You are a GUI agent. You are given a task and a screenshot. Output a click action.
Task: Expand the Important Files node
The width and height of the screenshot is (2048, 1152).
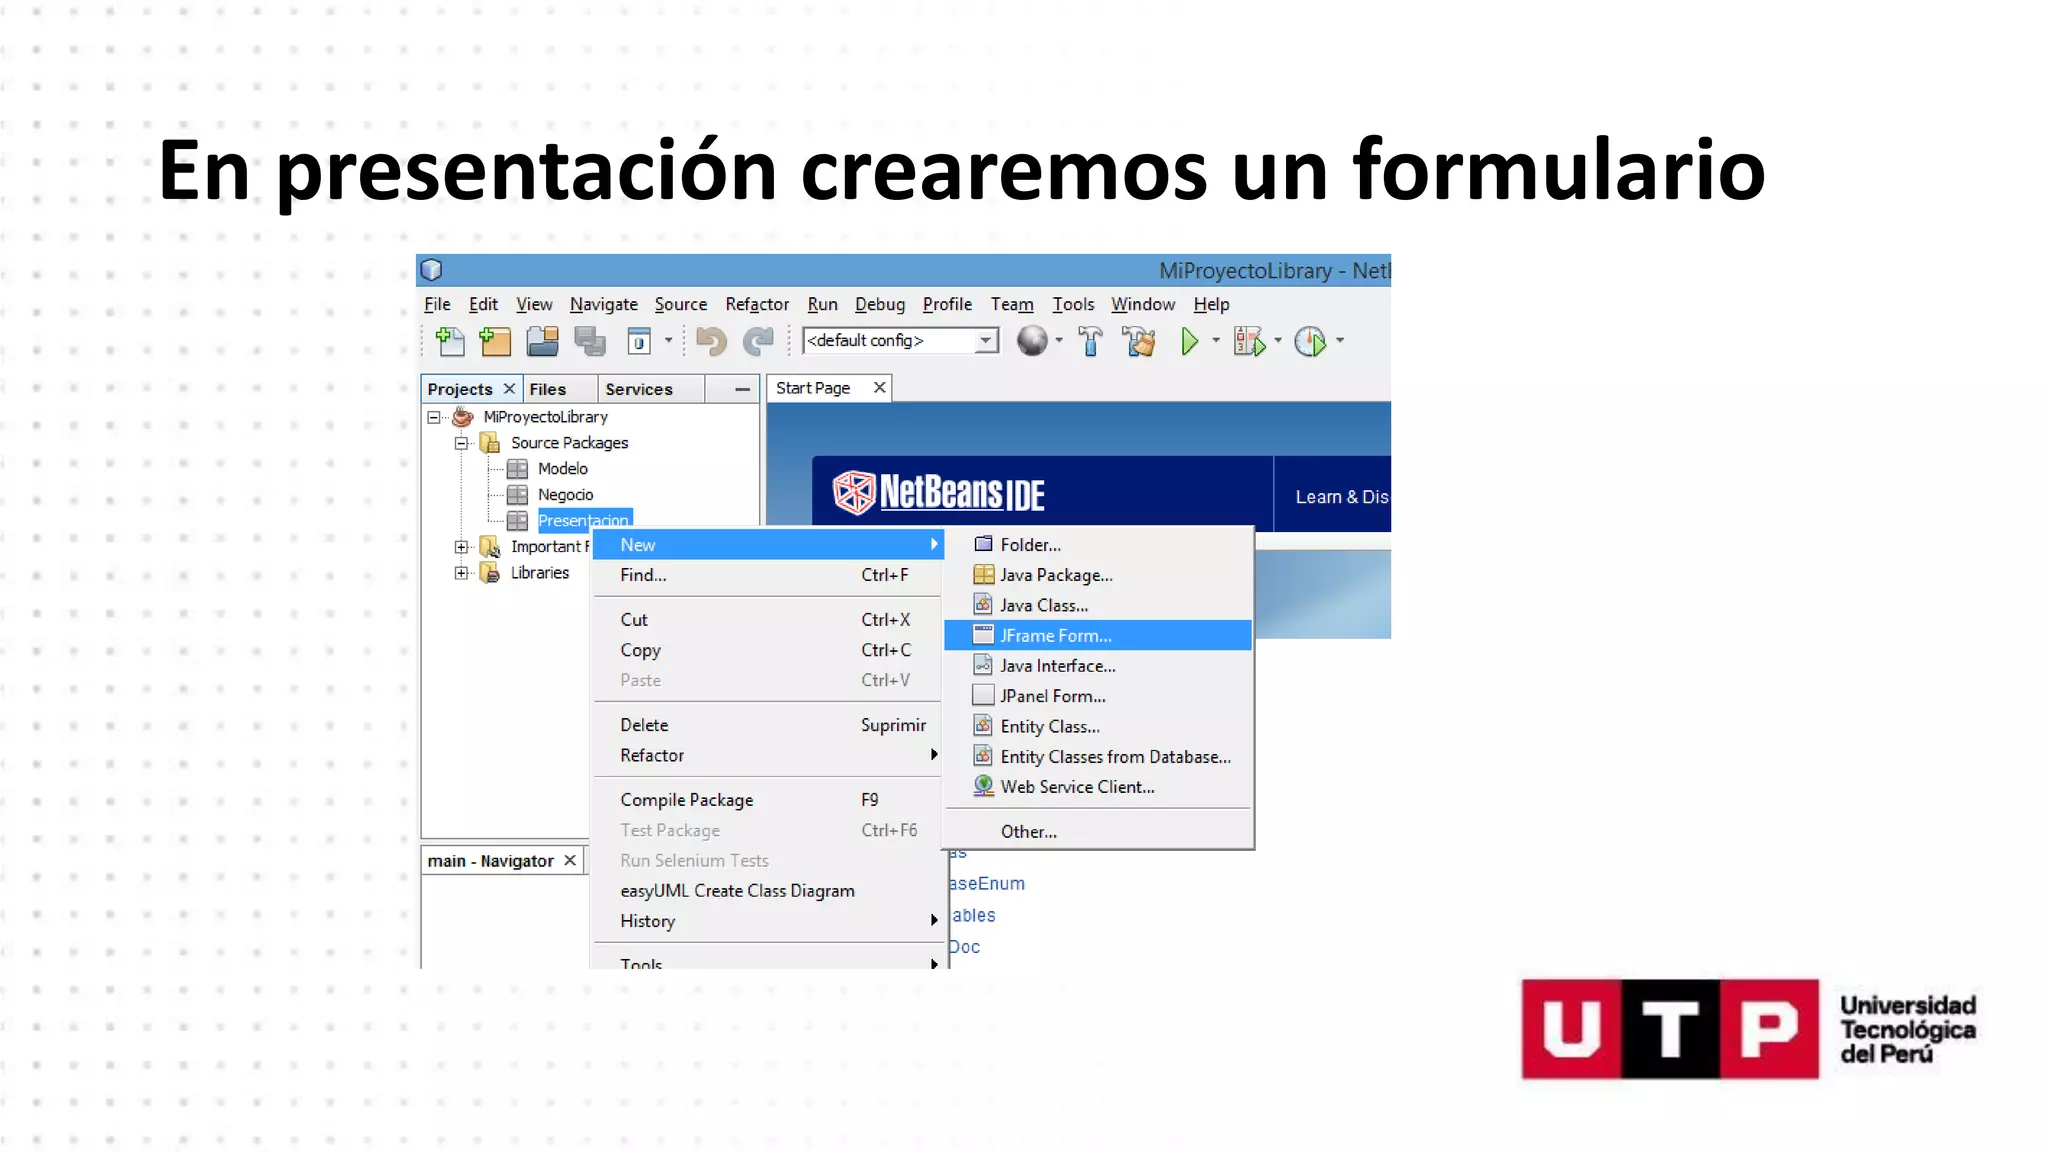(461, 547)
